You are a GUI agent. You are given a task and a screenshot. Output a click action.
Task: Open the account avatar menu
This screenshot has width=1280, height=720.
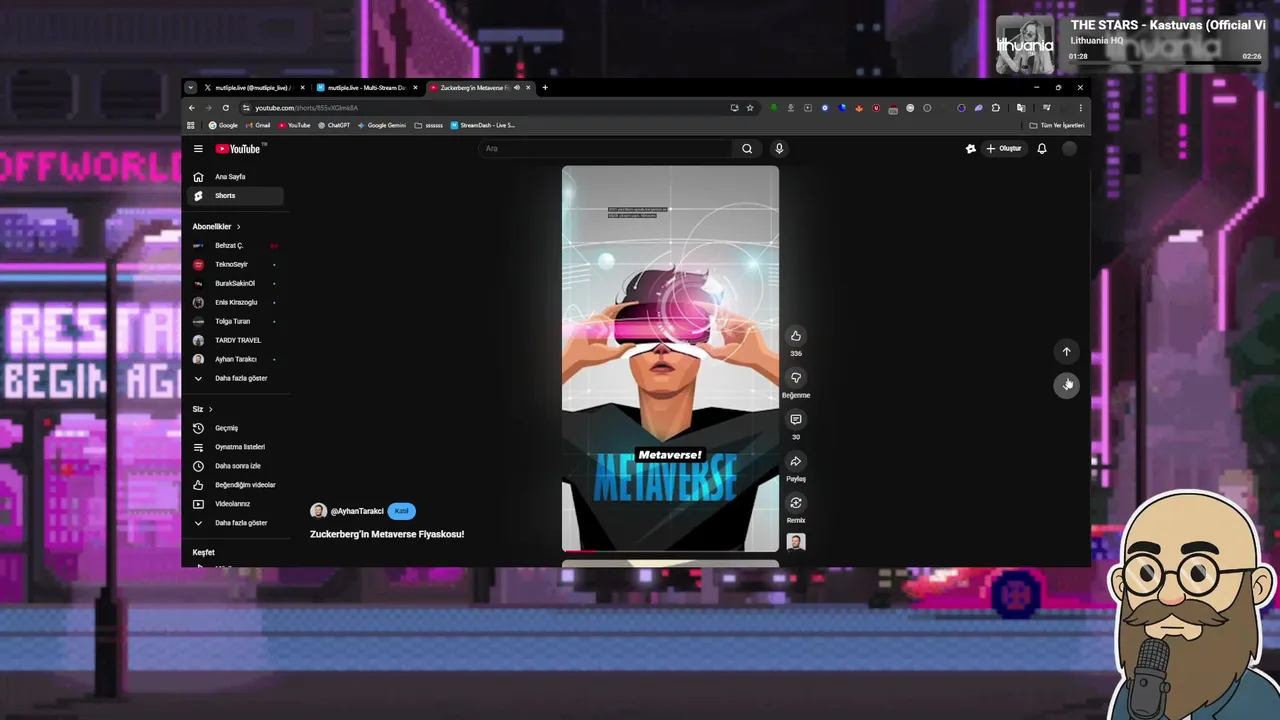[1069, 149]
